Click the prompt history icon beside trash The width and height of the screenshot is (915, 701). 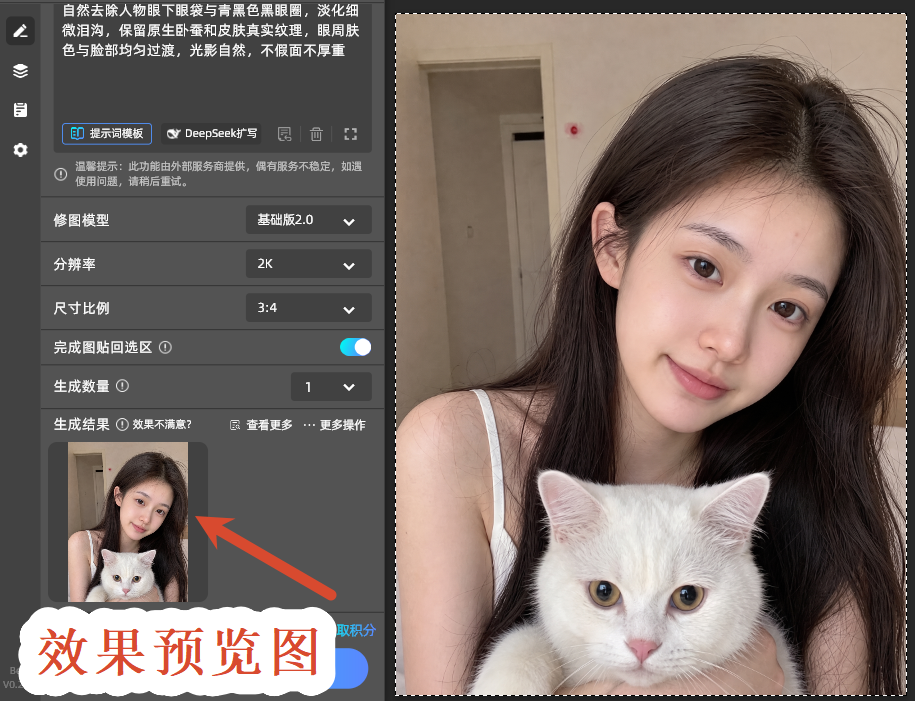[284, 134]
